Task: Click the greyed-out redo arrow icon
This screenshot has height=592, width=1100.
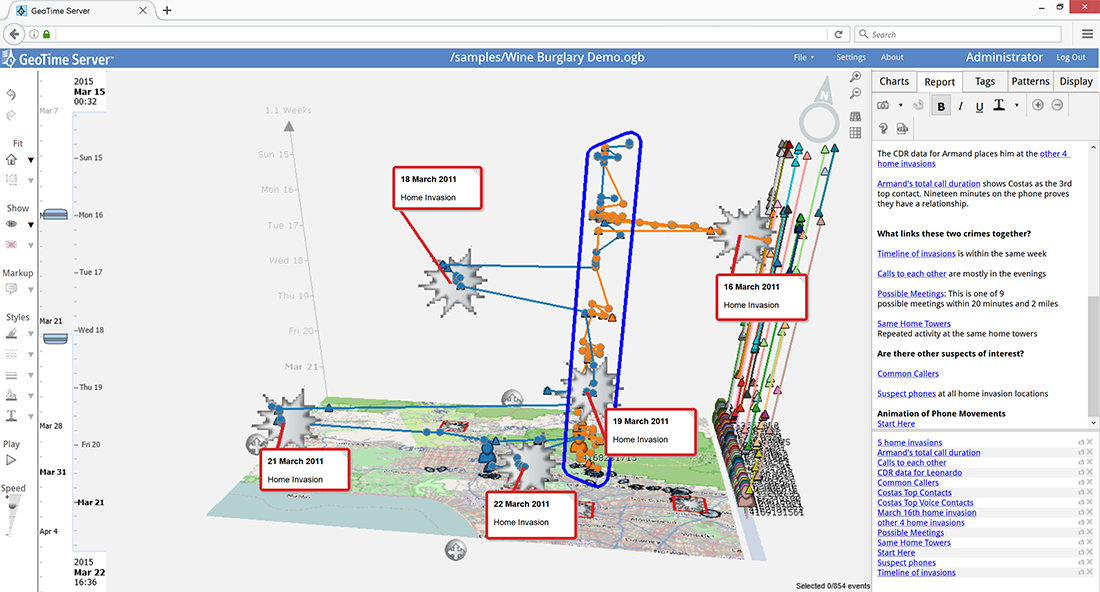Action: [11, 115]
